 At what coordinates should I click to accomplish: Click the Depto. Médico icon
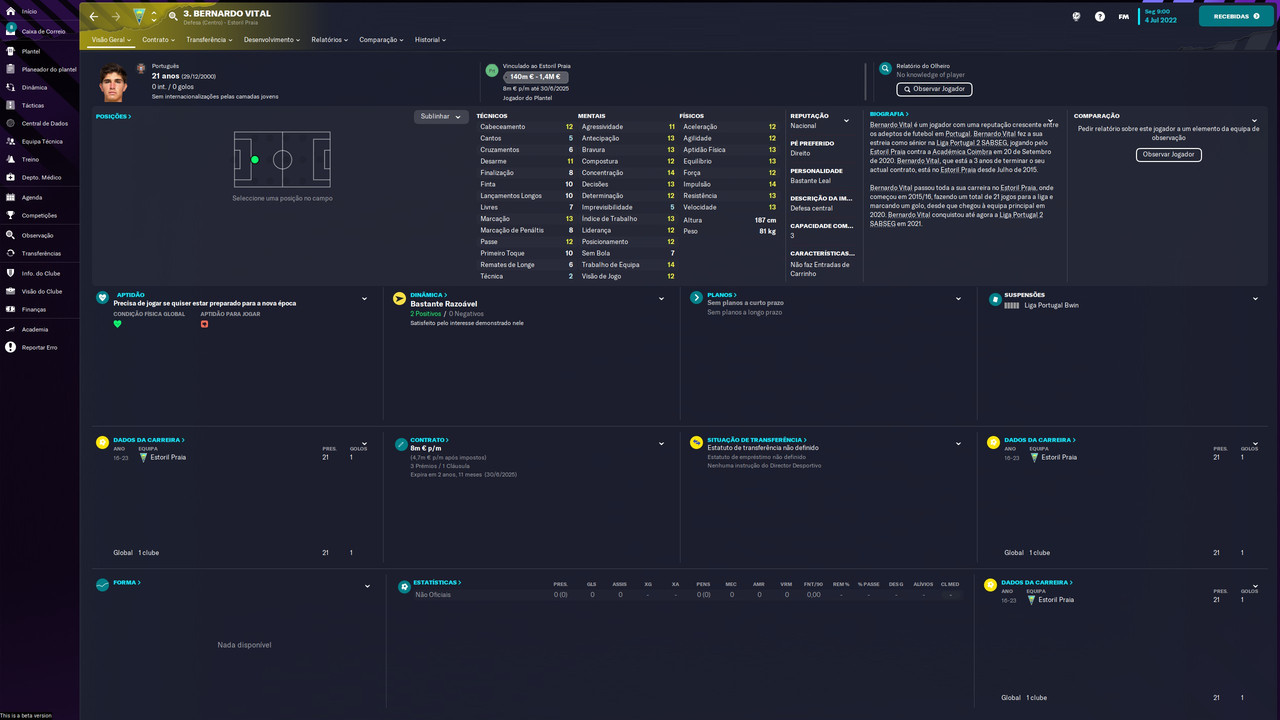(10, 177)
